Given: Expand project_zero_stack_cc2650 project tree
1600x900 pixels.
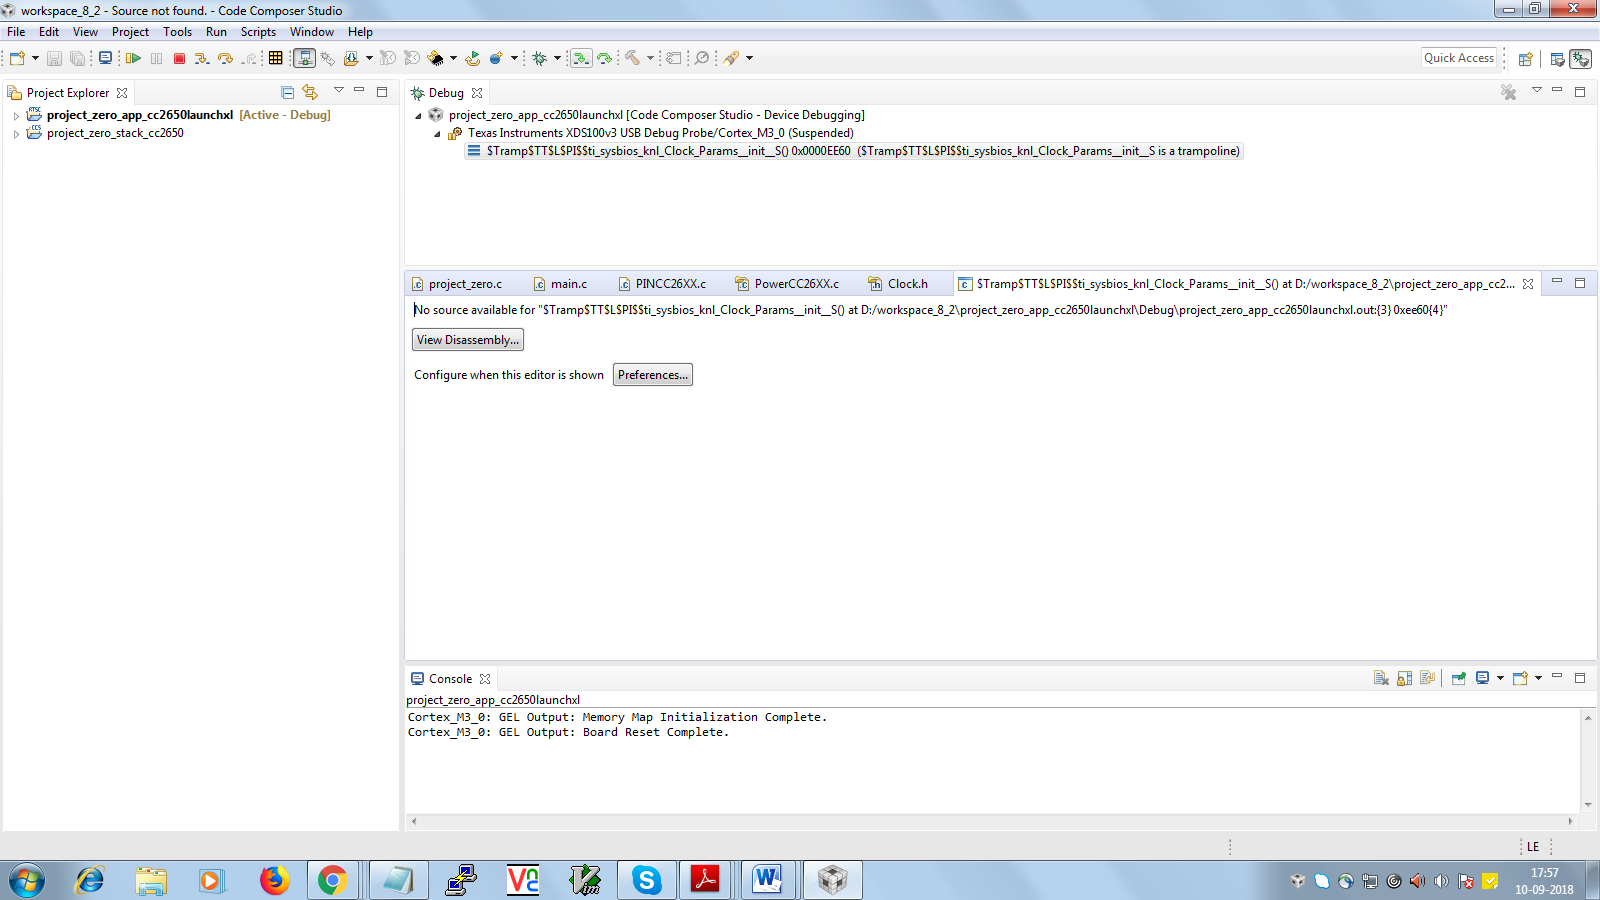Looking at the screenshot, I should click(x=16, y=134).
